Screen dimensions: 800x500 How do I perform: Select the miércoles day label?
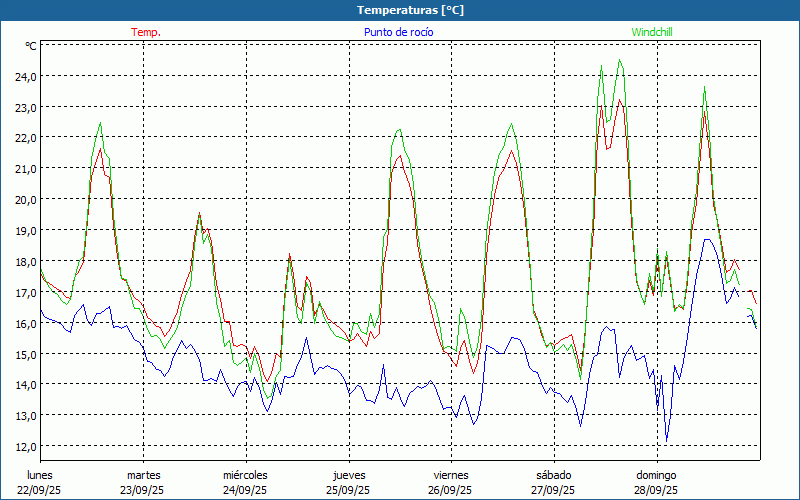click(x=245, y=475)
